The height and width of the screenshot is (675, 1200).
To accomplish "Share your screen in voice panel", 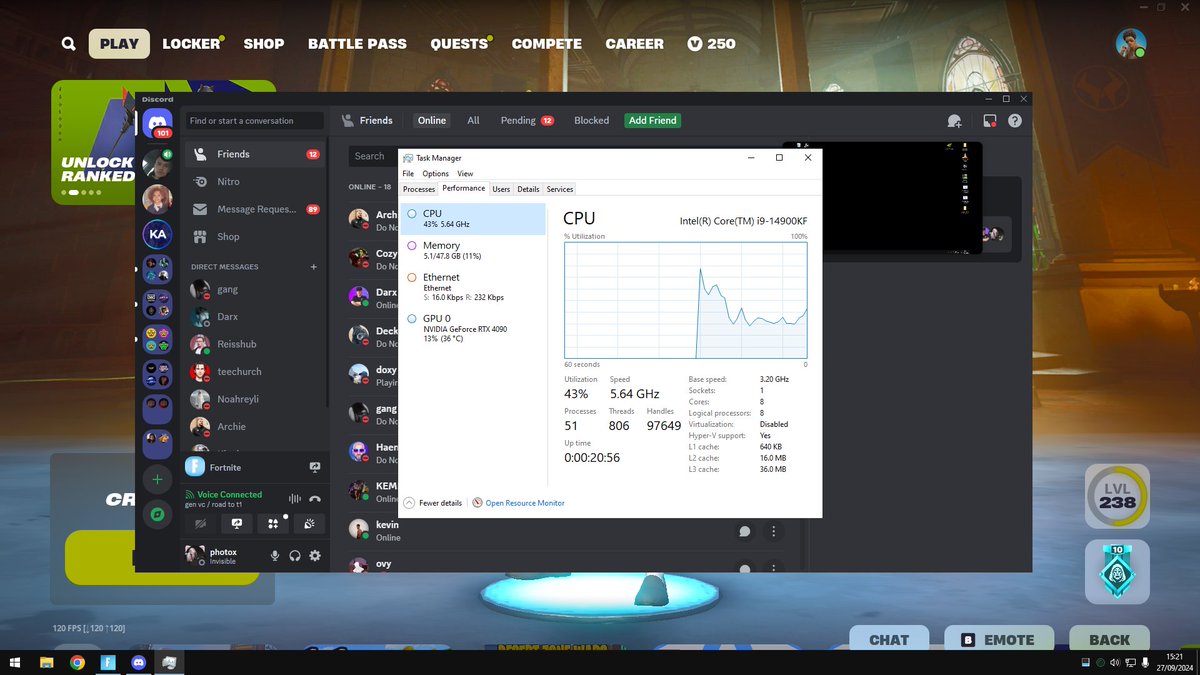I will coord(237,523).
